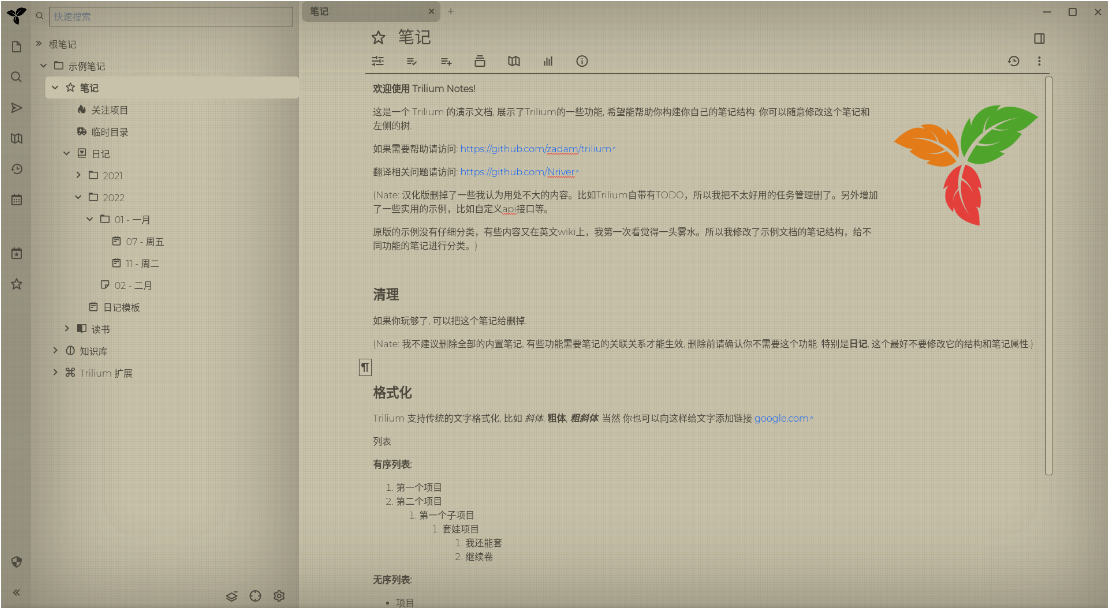Viewport: 1108px width, 608px height.
Task: Open the jump-to-note arrow icon
Action: [x=15, y=109]
